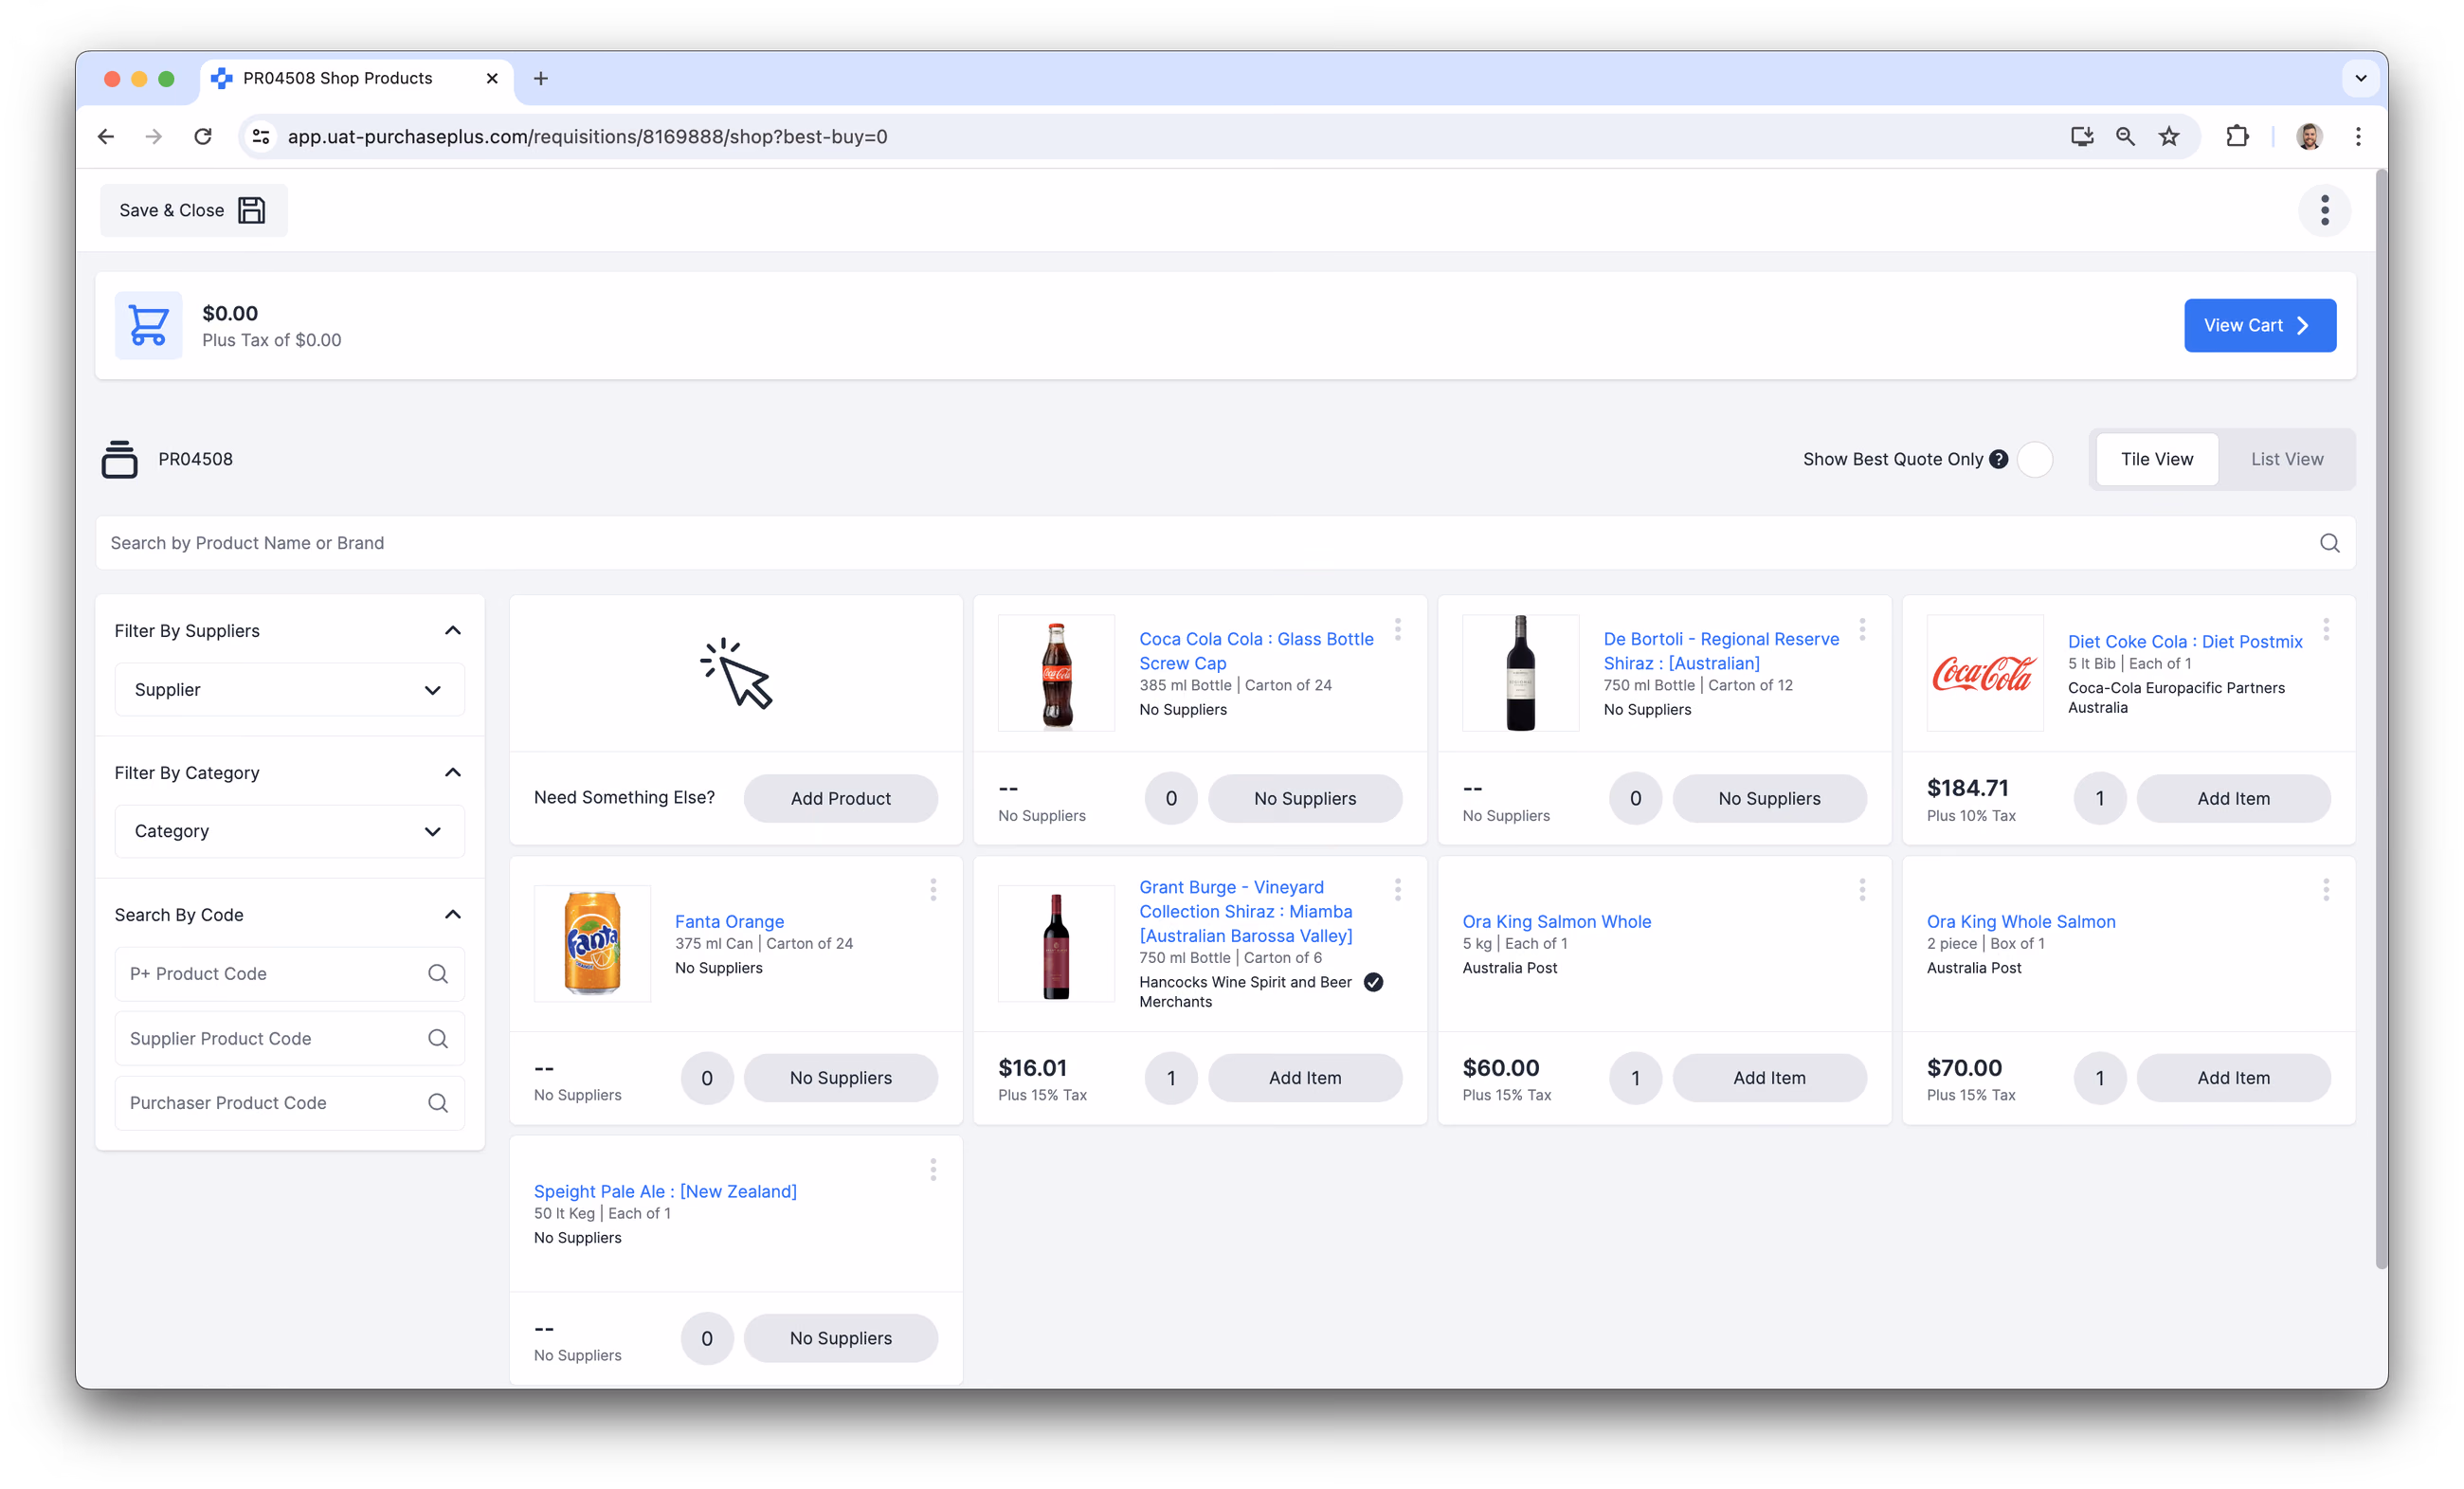
Task: Open the Coca Cola Glass Bottle product link
Action: coord(1256,651)
